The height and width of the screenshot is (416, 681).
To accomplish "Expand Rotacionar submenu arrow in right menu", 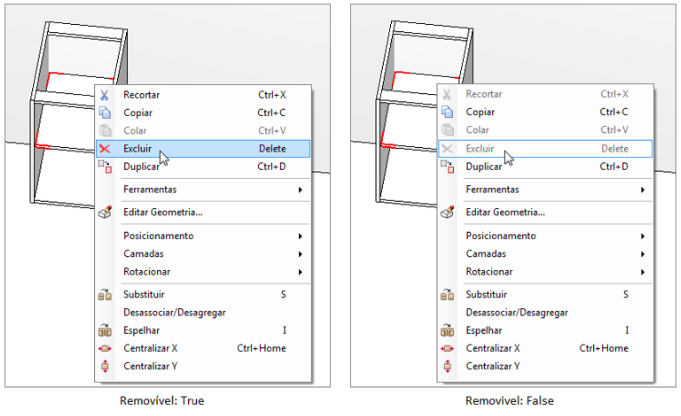I will (642, 272).
